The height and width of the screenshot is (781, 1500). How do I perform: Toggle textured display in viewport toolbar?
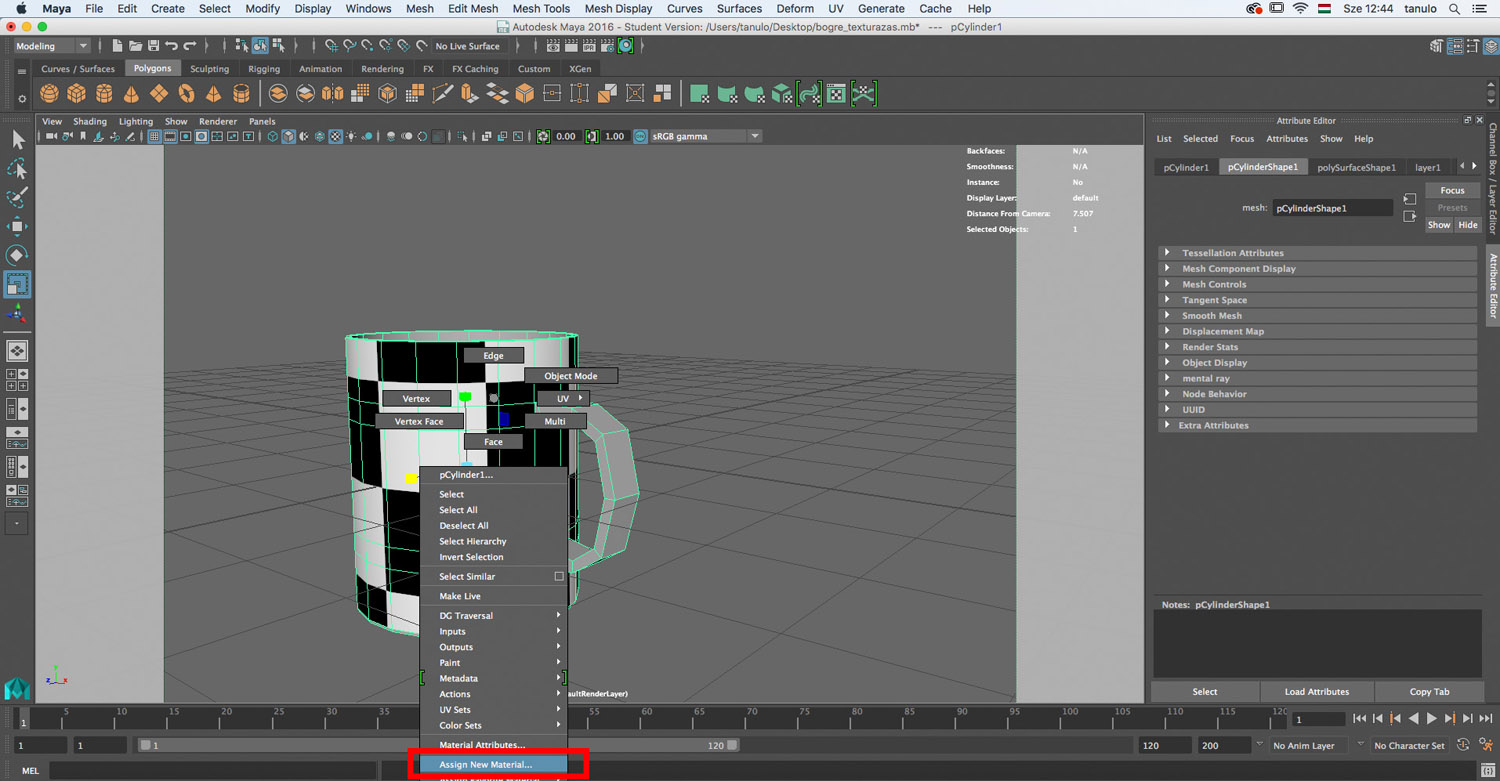(x=336, y=137)
